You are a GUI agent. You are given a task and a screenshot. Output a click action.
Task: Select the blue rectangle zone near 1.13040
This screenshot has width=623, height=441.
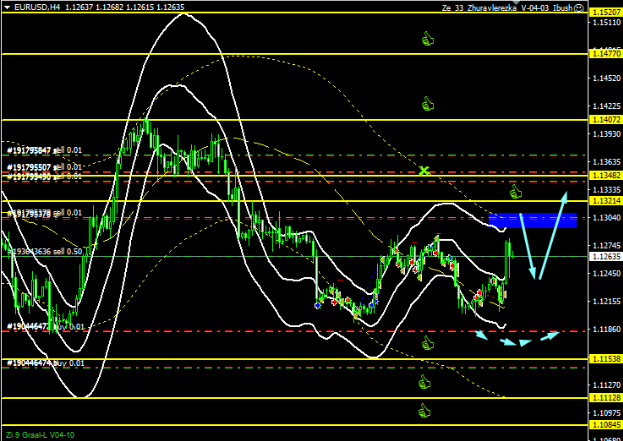click(x=533, y=220)
